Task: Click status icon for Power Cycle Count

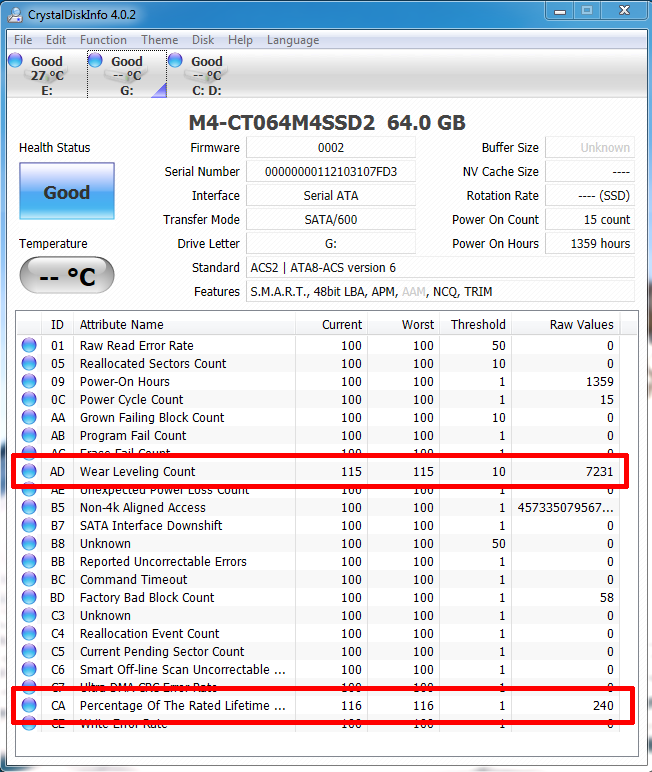Action: click(29, 399)
